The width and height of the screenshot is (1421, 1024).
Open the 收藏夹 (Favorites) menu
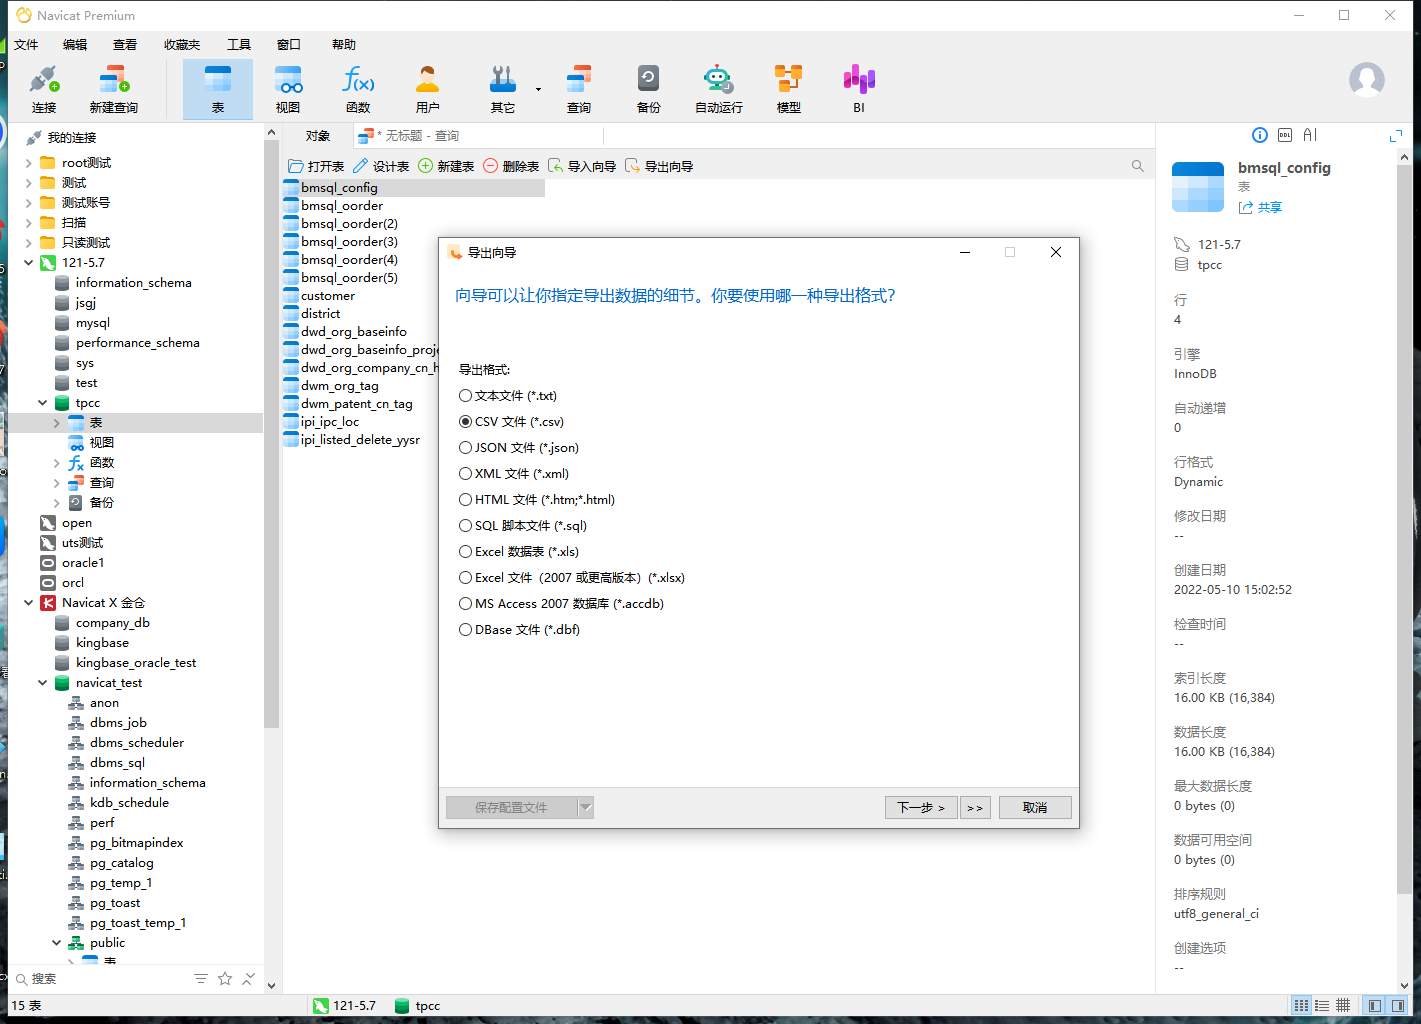click(x=182, y=44)
